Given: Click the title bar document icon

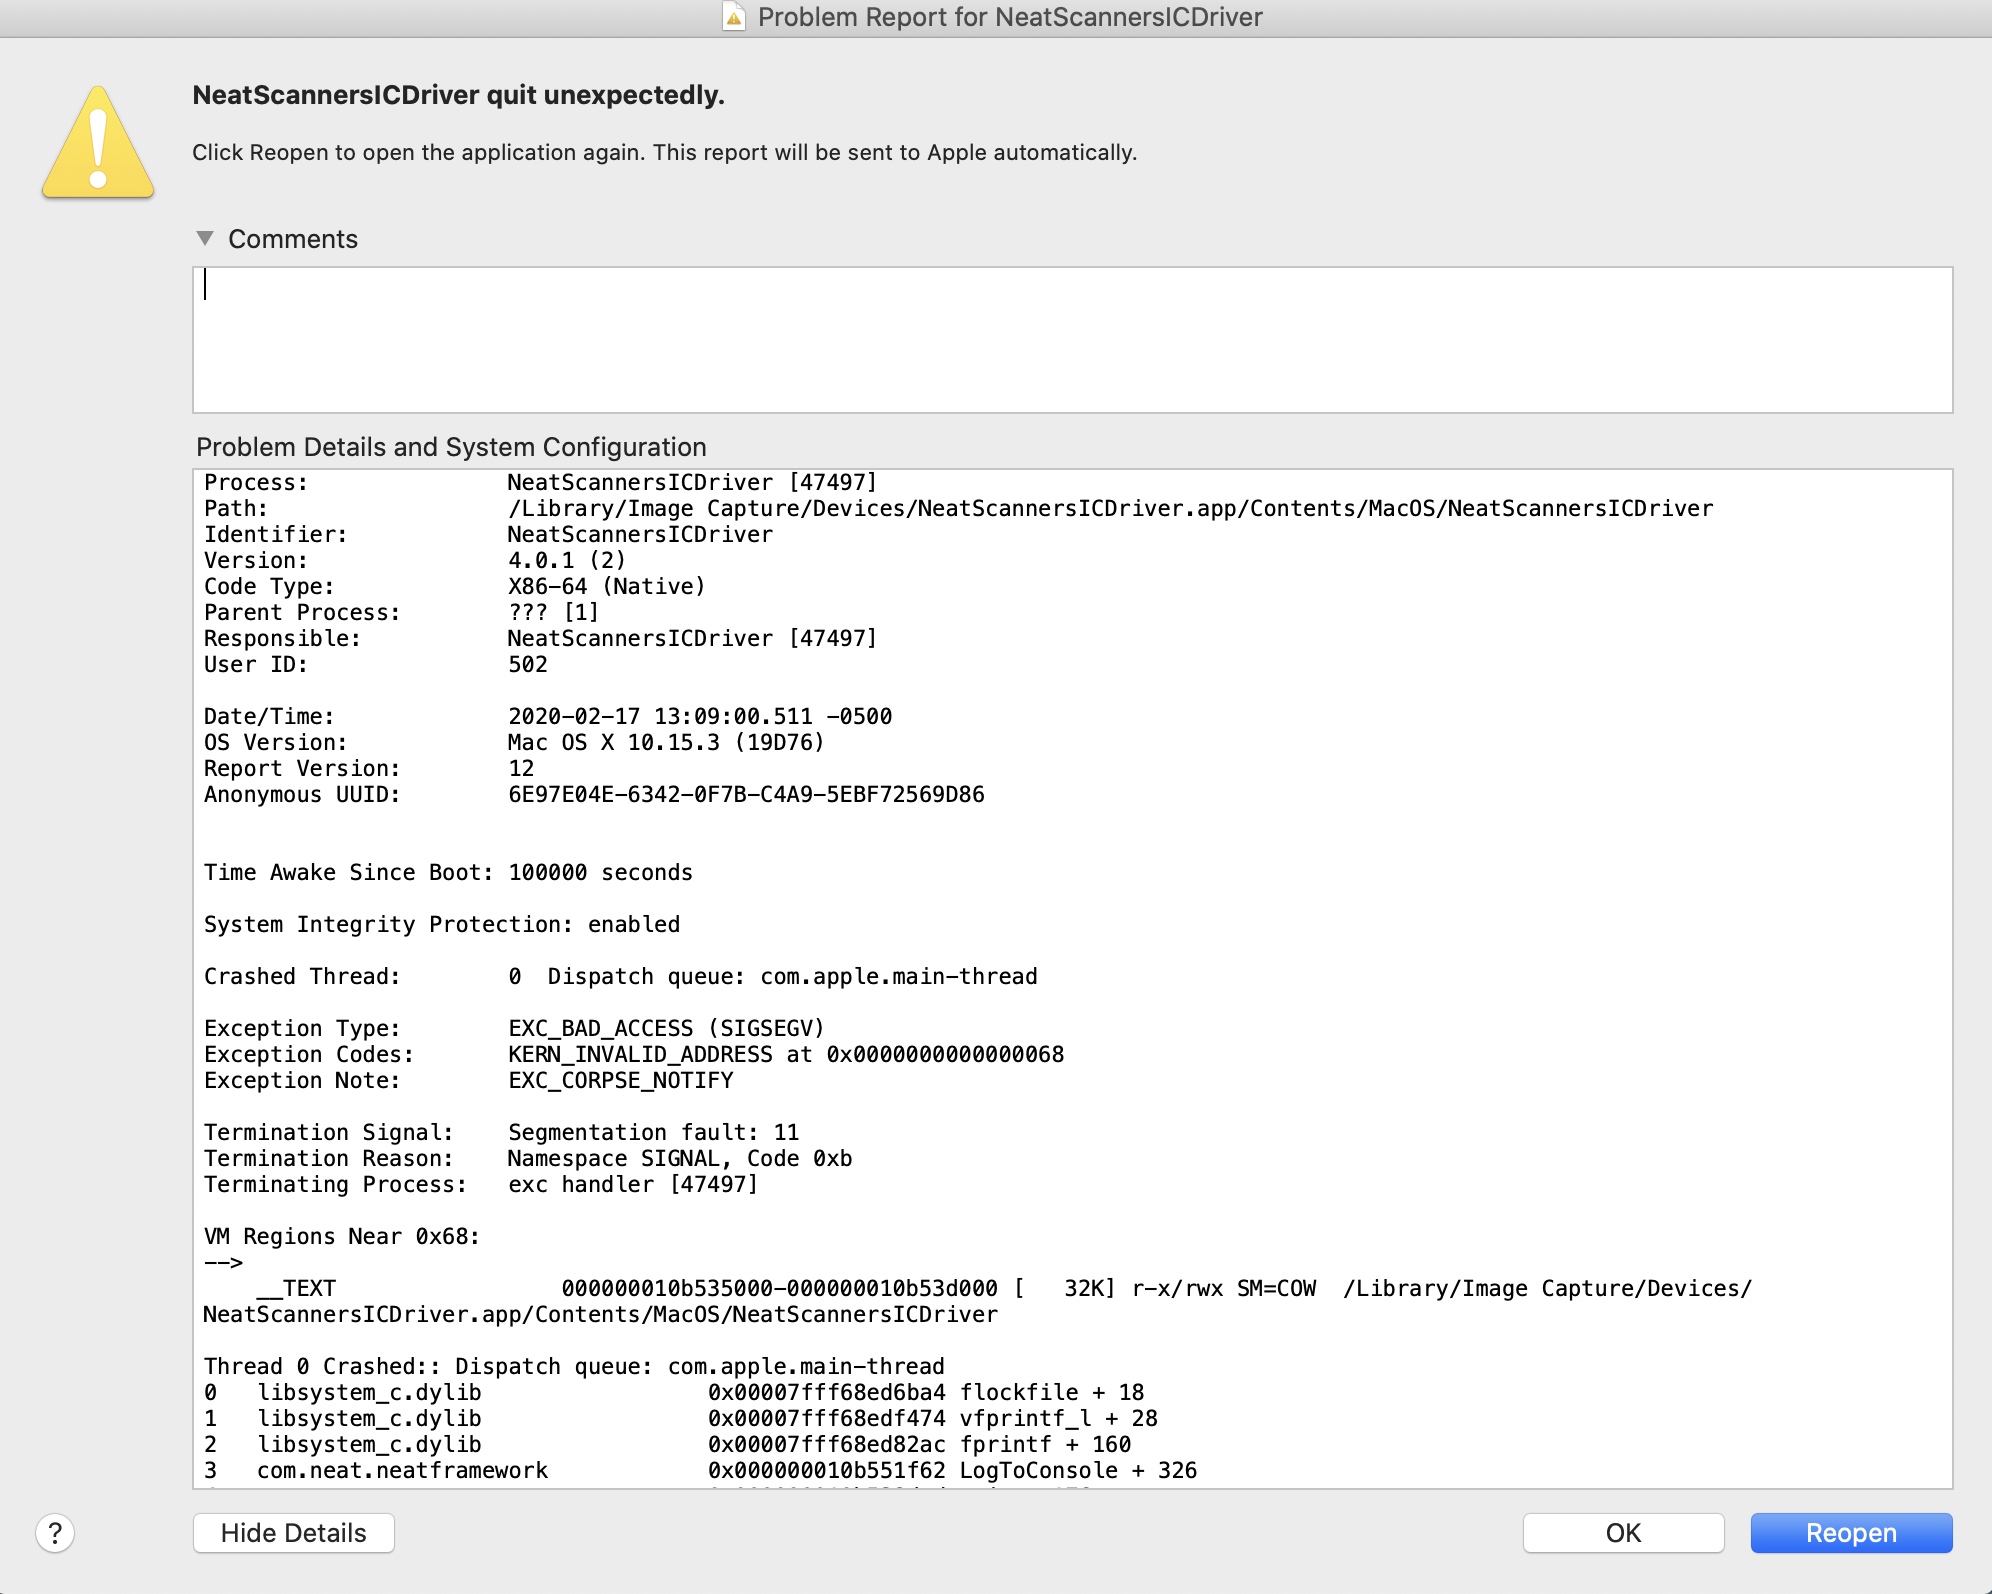Looking at the screenshot, I should pos(734,17).
